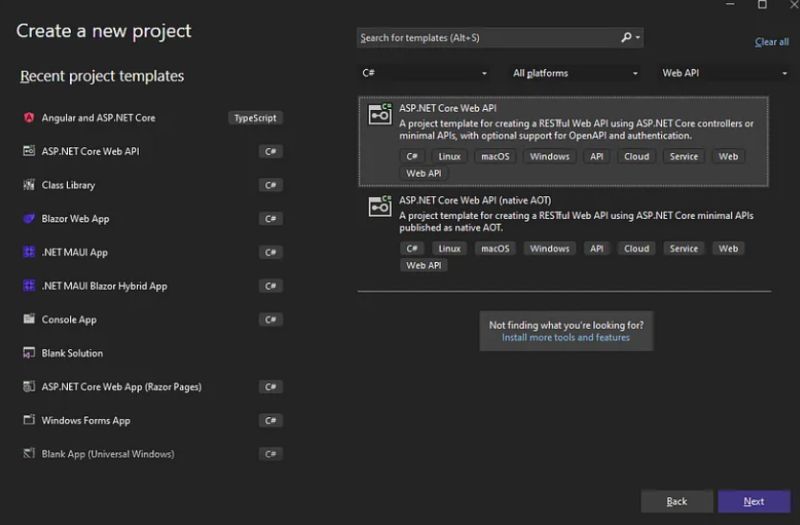Click the ASP.NET Core Web API icon in recent templates
The width and height of the screenshot is (800, 525).
29,151
